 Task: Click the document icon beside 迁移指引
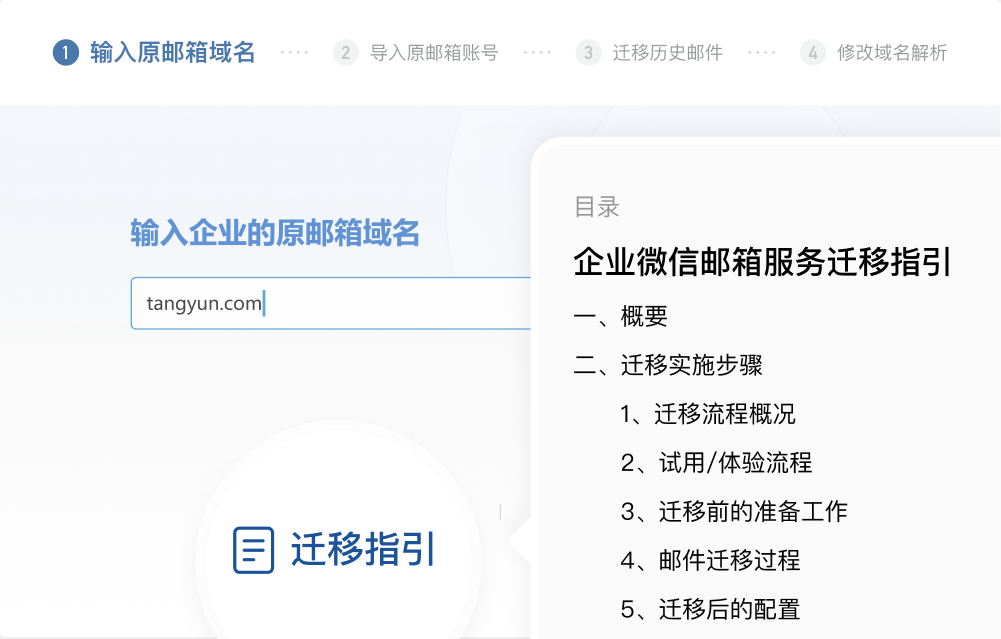tap(253, 550)
